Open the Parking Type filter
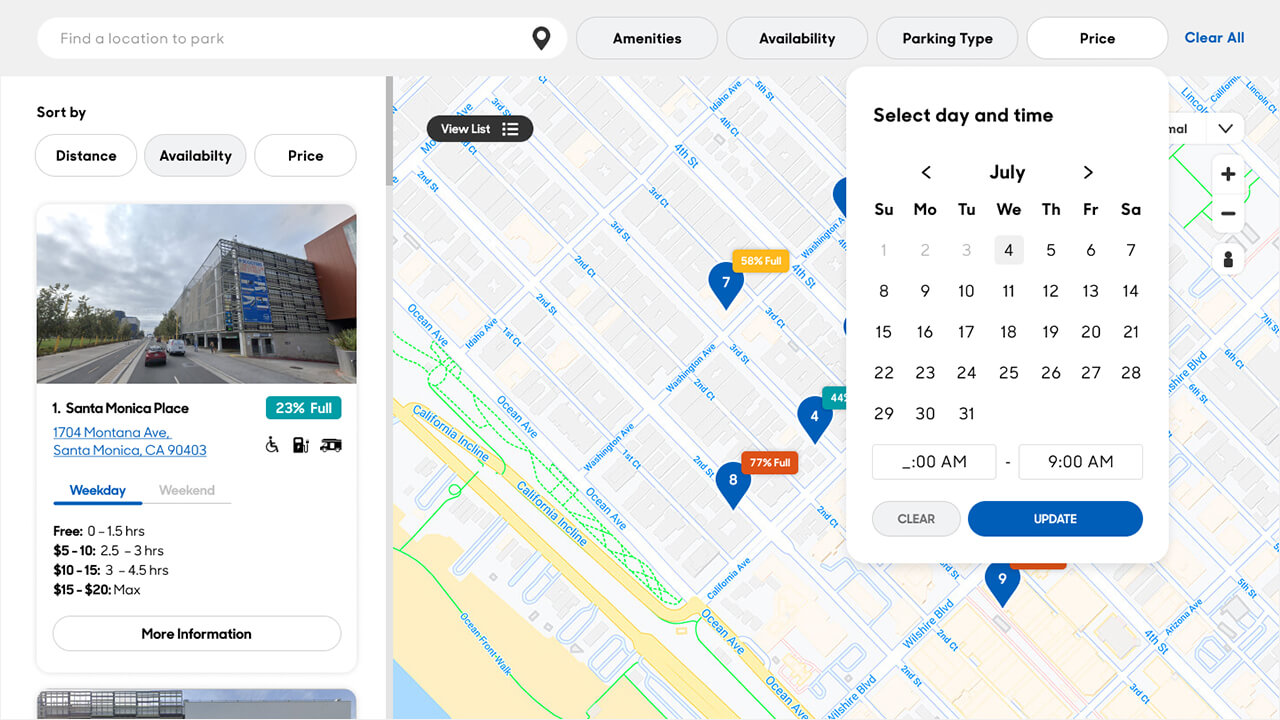The width and height of the screenshot is (1280, 720). point(947,38)
